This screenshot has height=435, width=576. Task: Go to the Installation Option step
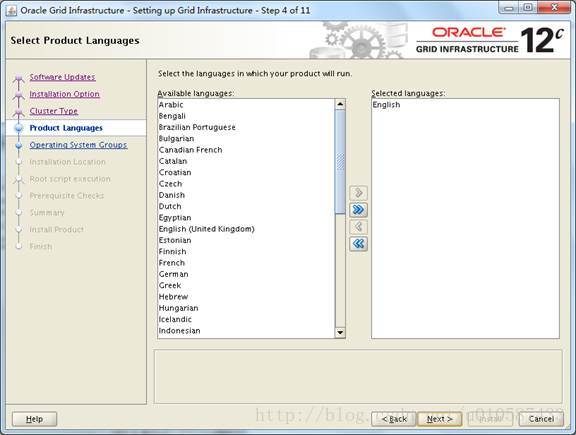tap(64, 94)
